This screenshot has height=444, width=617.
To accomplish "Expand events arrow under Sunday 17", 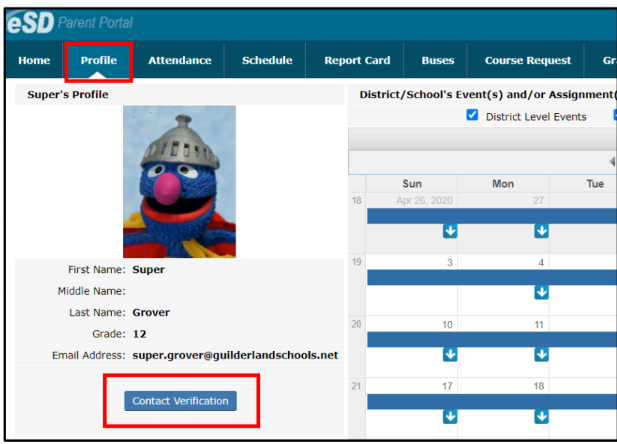I will click(450, 416).
